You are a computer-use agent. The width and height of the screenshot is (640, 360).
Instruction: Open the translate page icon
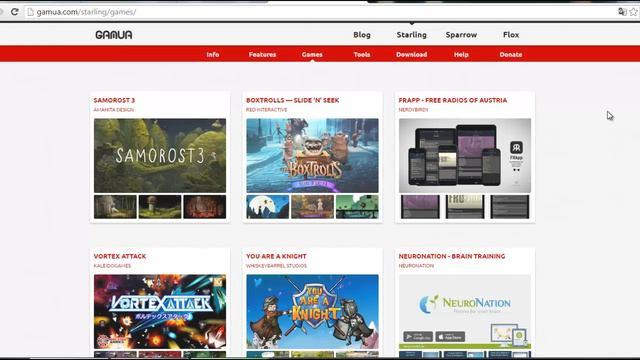[x=622, y=12]
